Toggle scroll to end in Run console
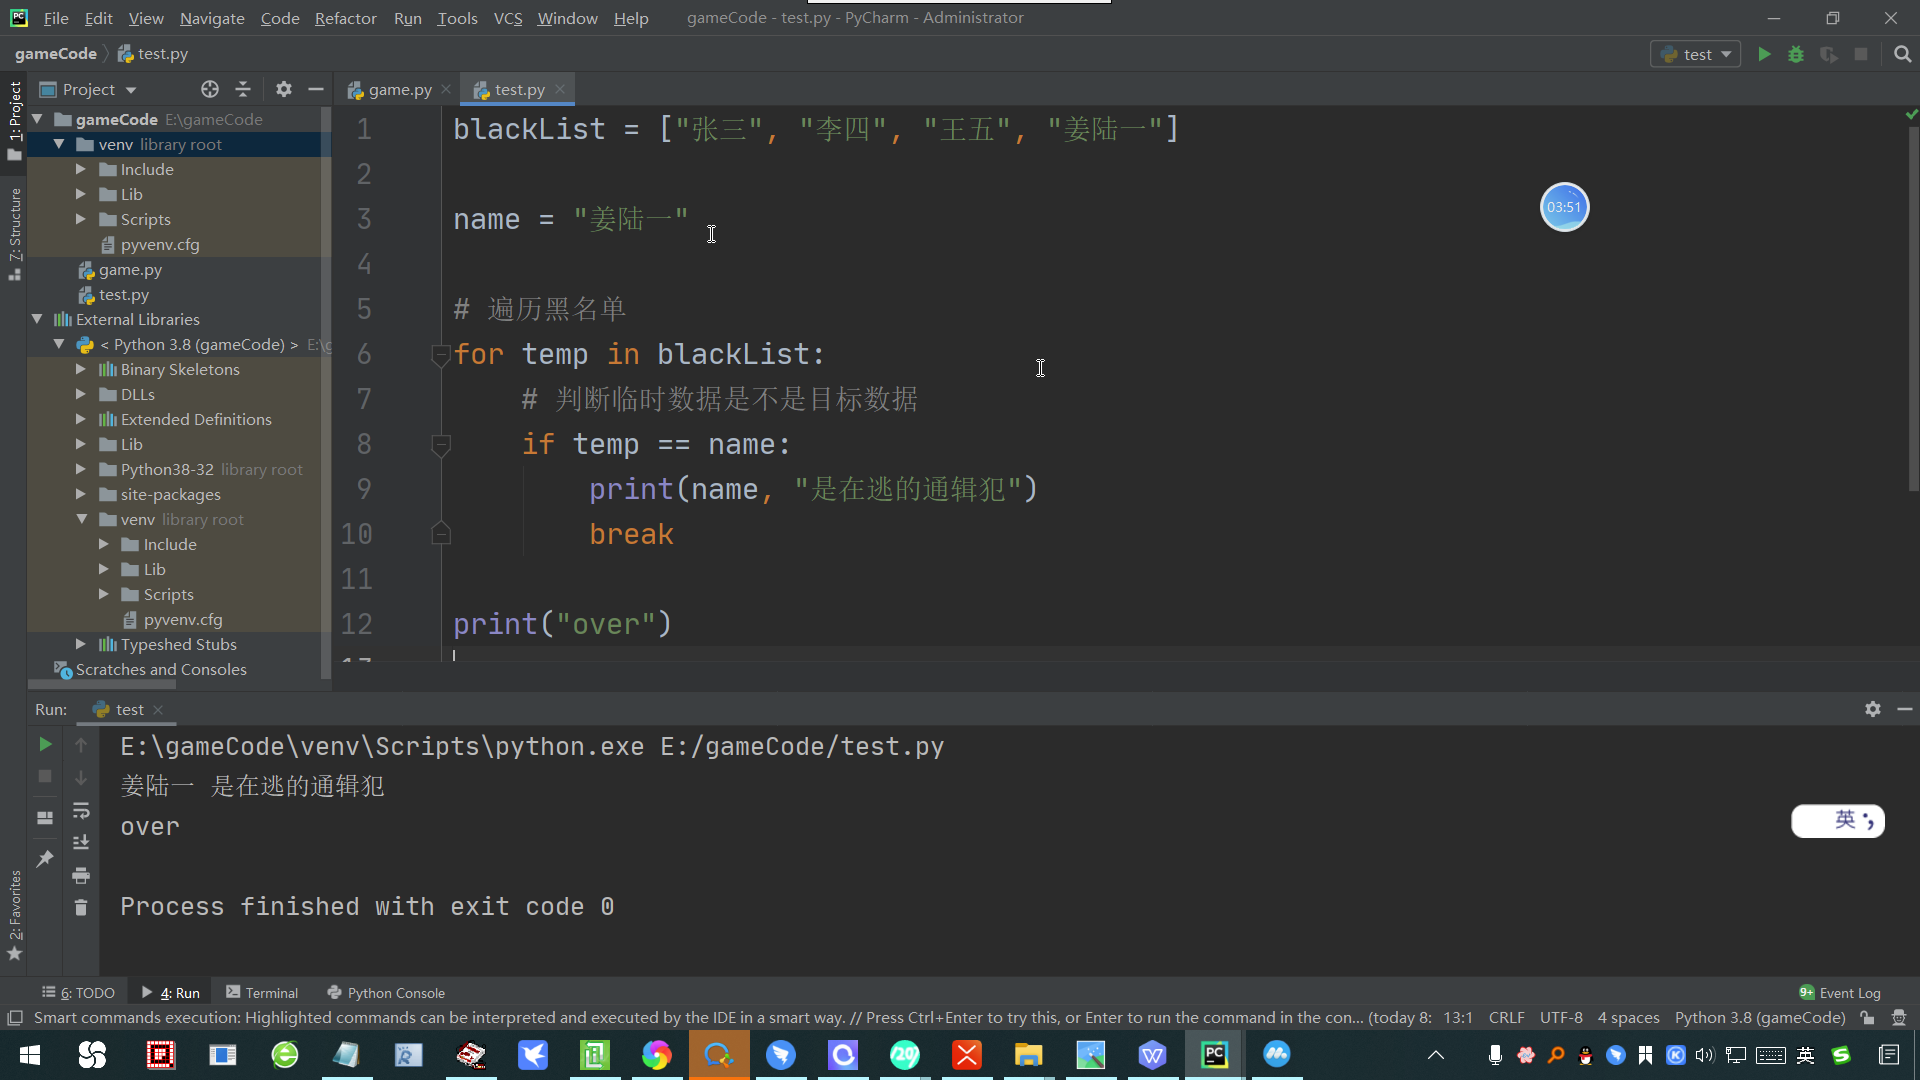The image size is (1920, 1080). tap(81, 842)
